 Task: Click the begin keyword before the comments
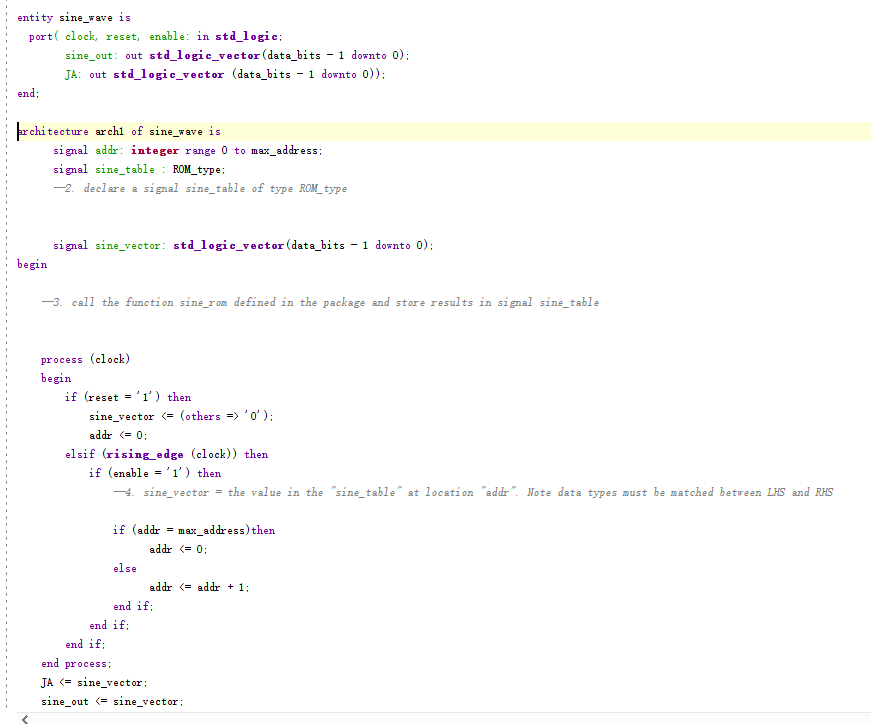[31, 263]
